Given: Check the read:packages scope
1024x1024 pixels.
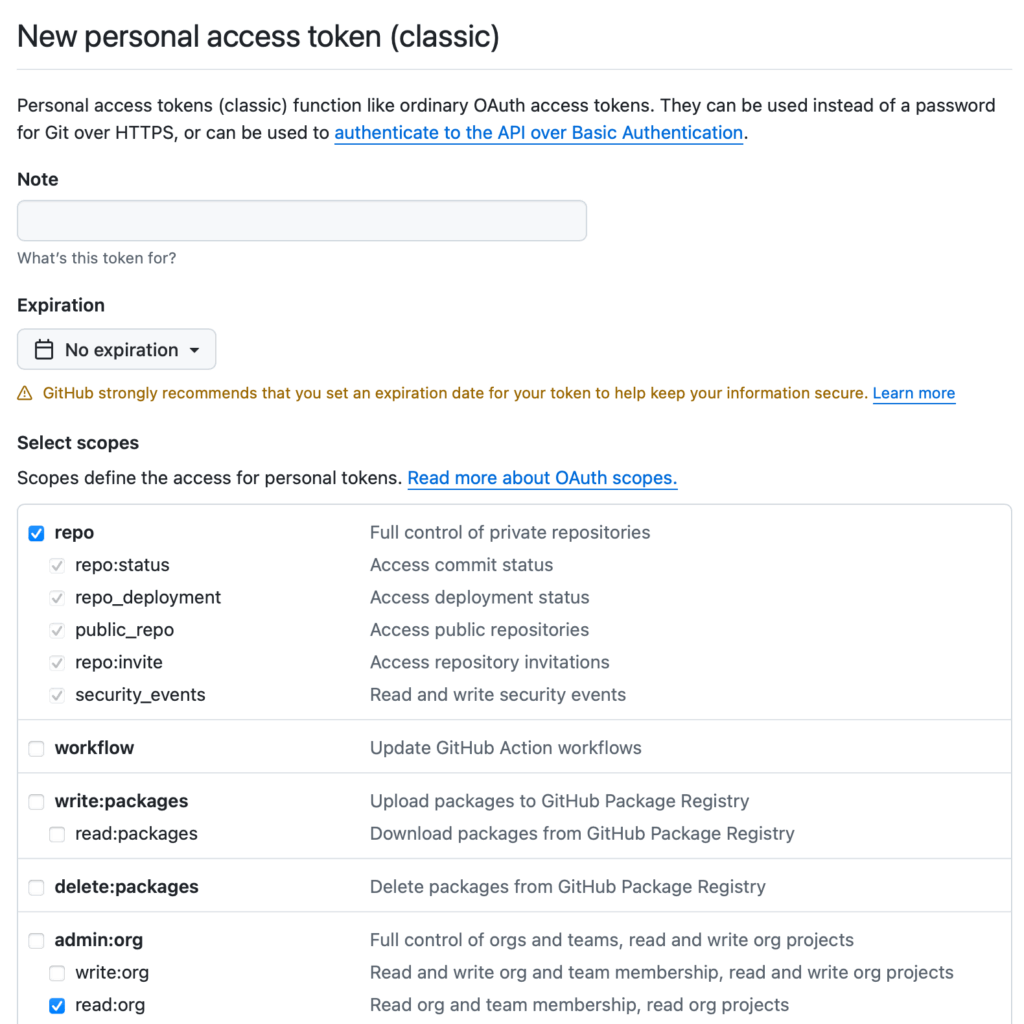Looking at the screenshot, I should pos(57,834).
